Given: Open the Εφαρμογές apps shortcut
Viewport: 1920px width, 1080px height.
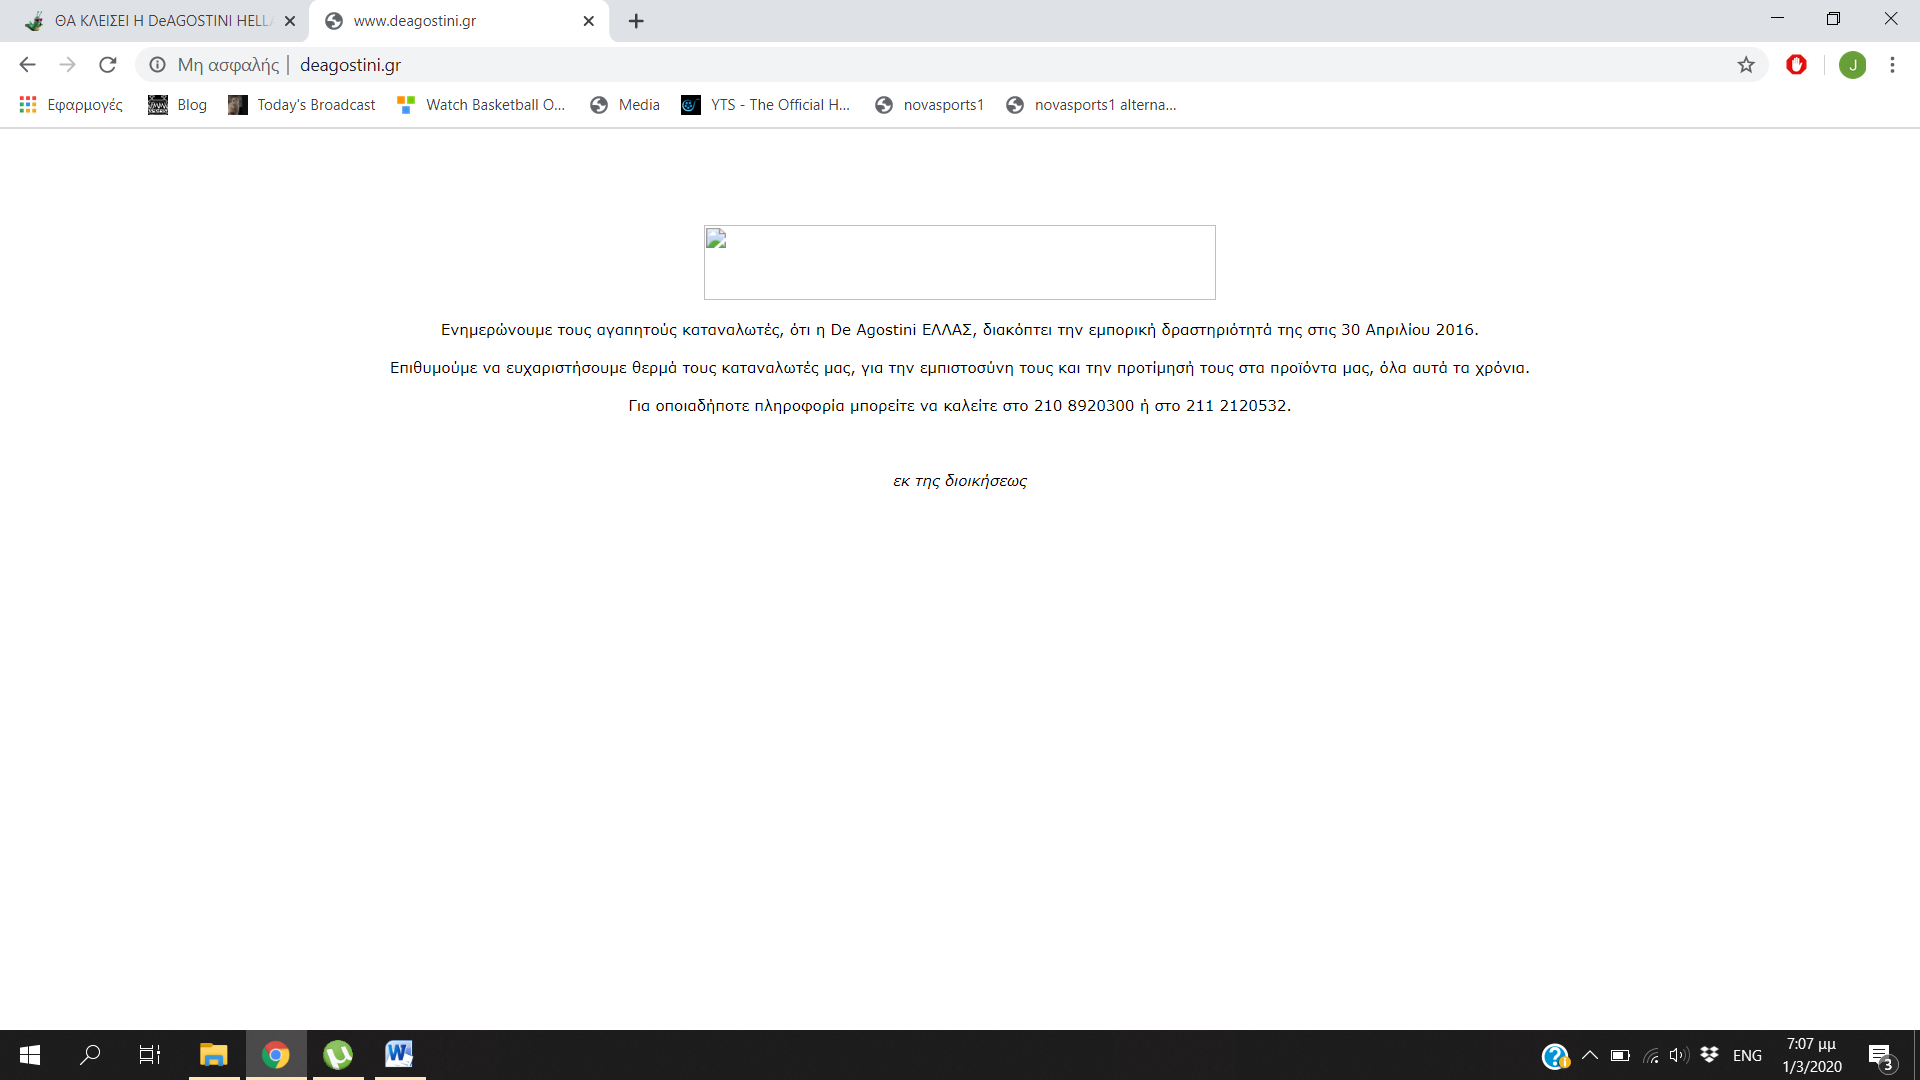Looking at the screenshot, I should (x=71, y=105).
